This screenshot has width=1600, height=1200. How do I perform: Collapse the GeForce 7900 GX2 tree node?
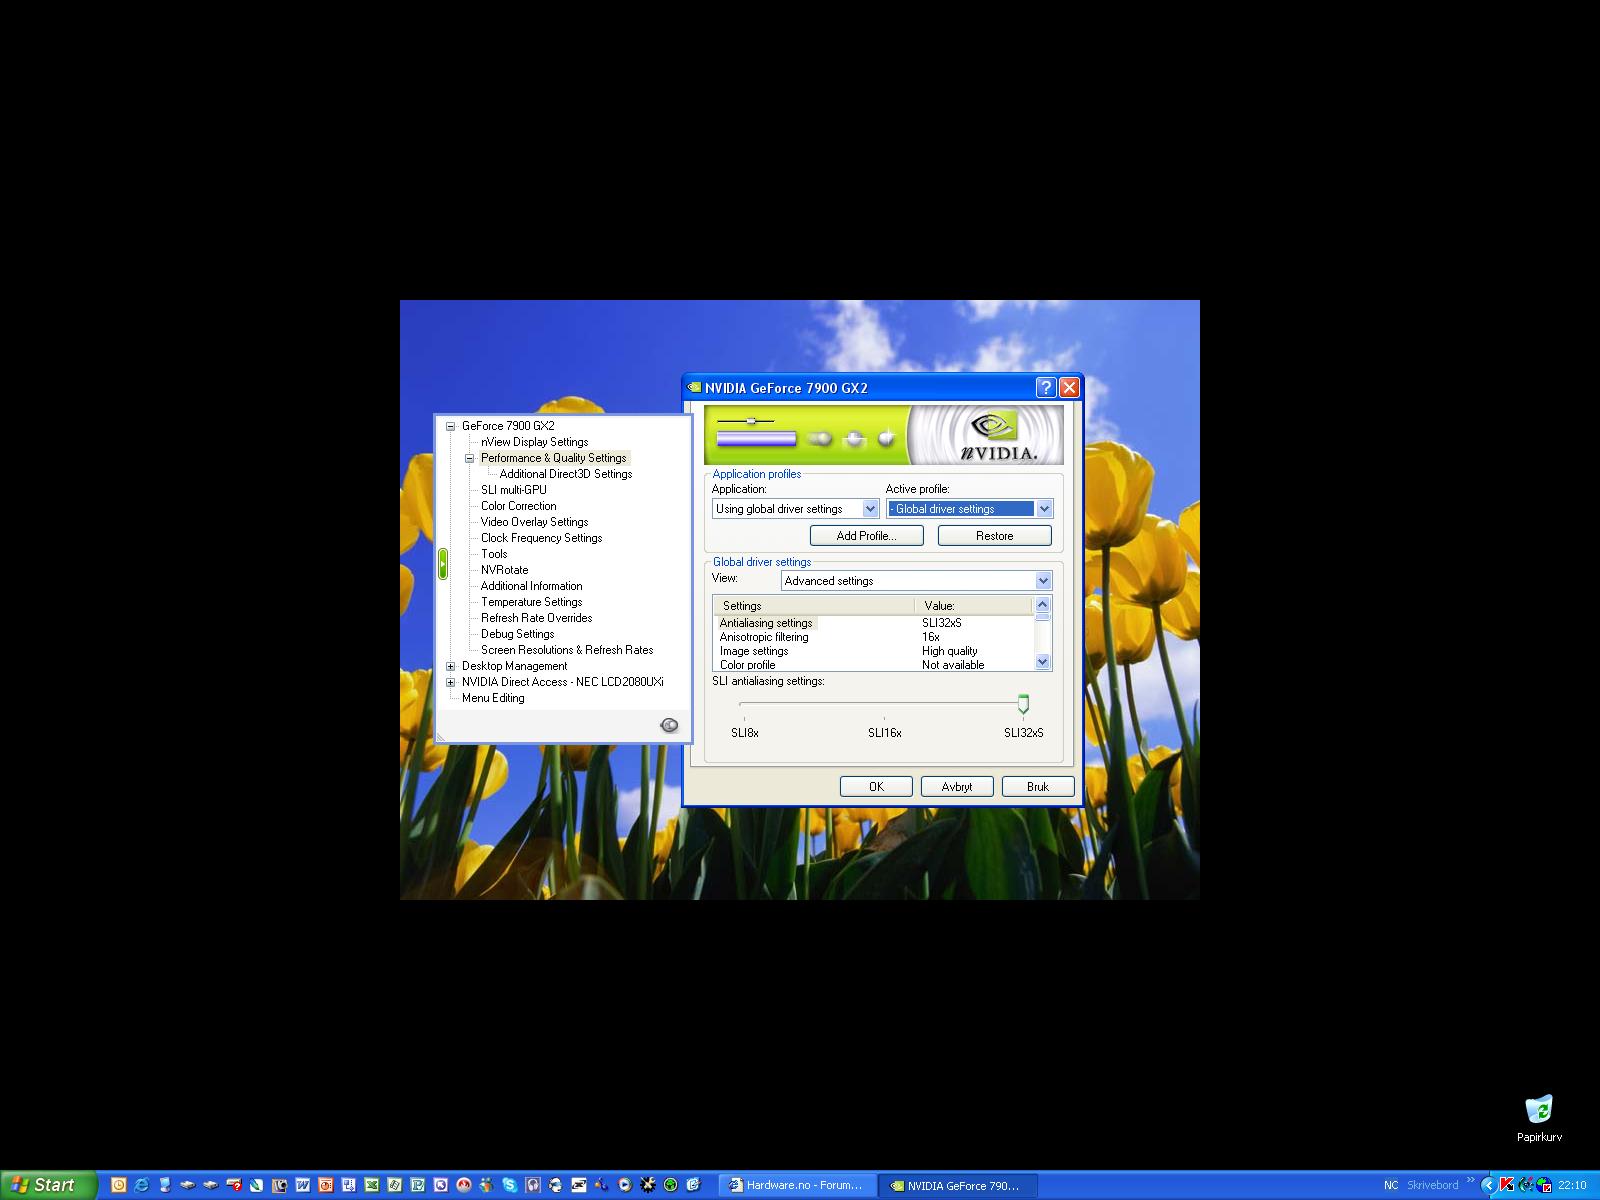450,426
